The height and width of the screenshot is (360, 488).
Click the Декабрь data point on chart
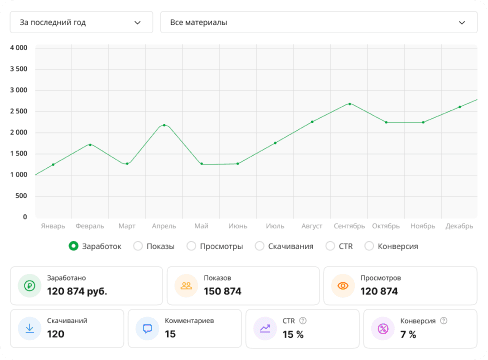pyautogui.click(x=460, y=107)
